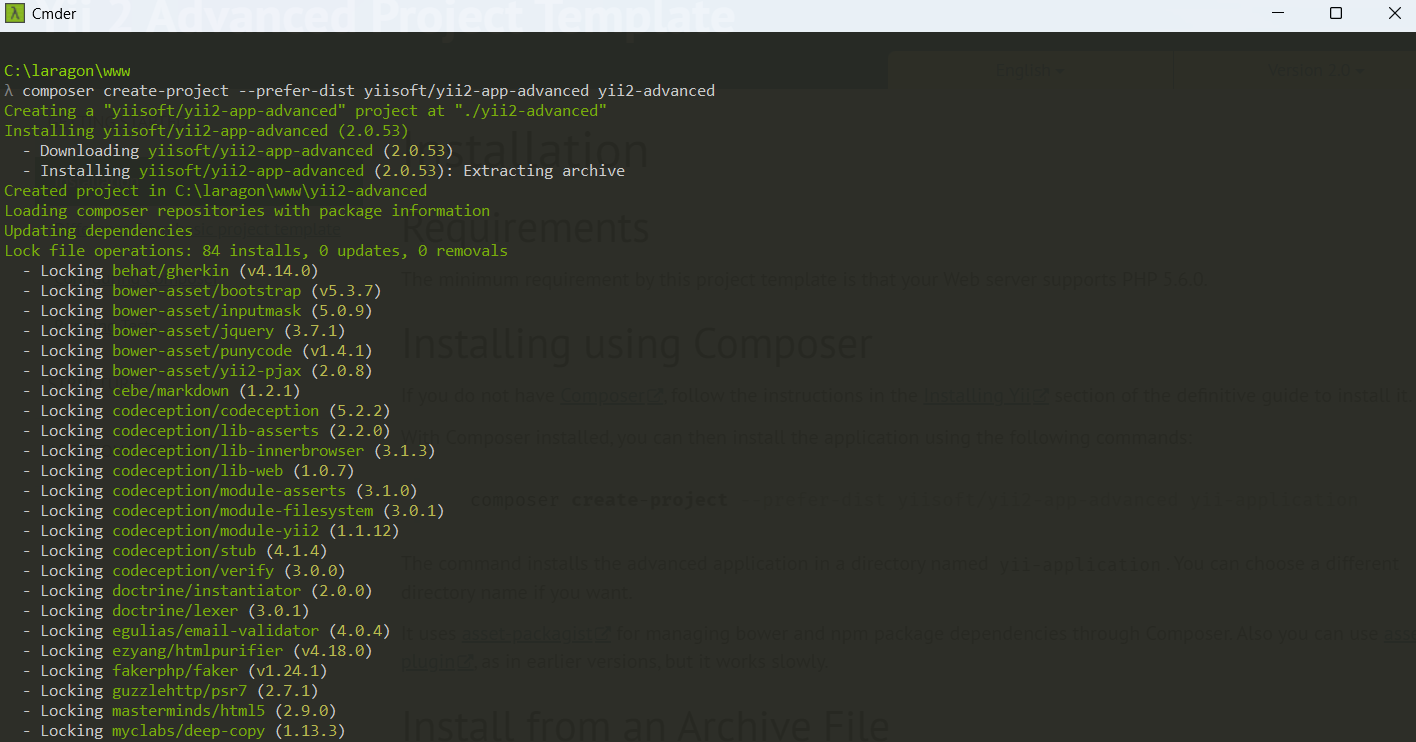Click the lambda prompt symbol before composer
The height and width of the screenshot is (742, 1416).
coord(9,91)
